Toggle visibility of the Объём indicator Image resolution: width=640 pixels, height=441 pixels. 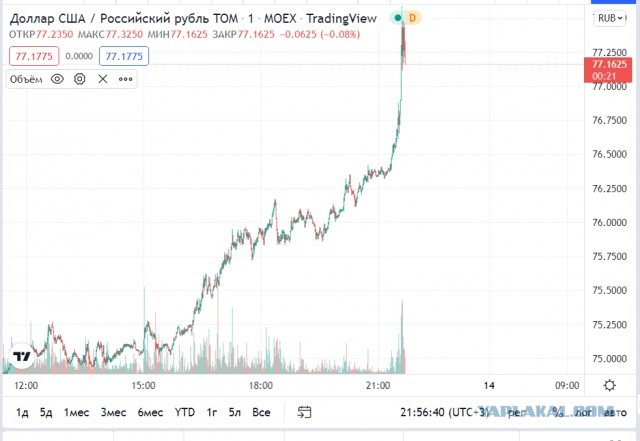(x=57, y=79)
